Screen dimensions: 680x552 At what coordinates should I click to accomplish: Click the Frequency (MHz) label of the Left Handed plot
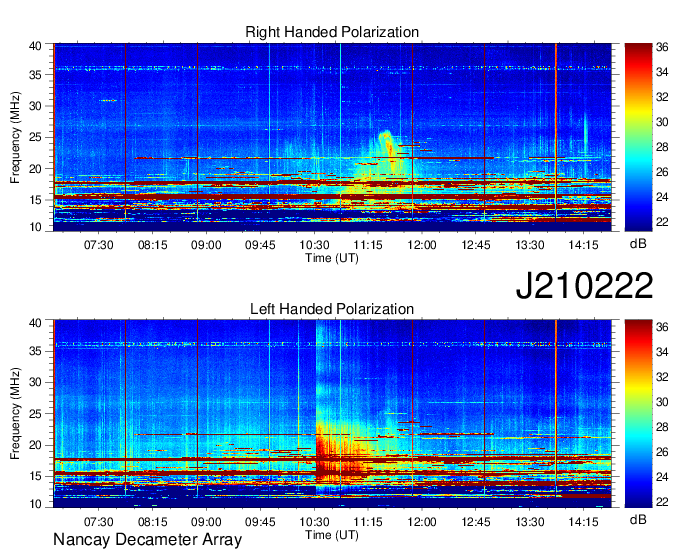click(x=15, y=414)
